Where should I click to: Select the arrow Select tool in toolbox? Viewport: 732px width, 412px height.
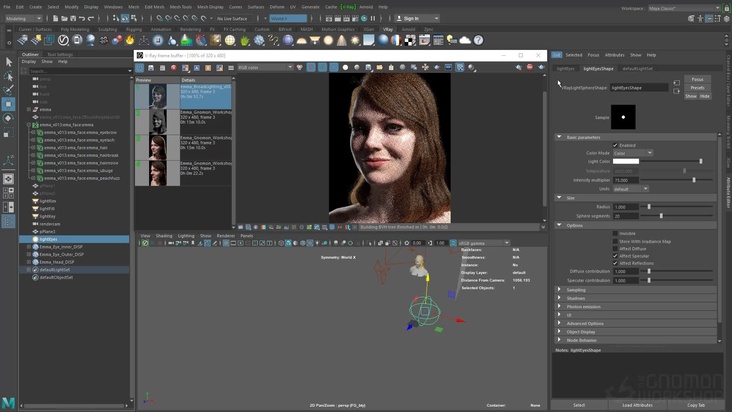point(8,62)
